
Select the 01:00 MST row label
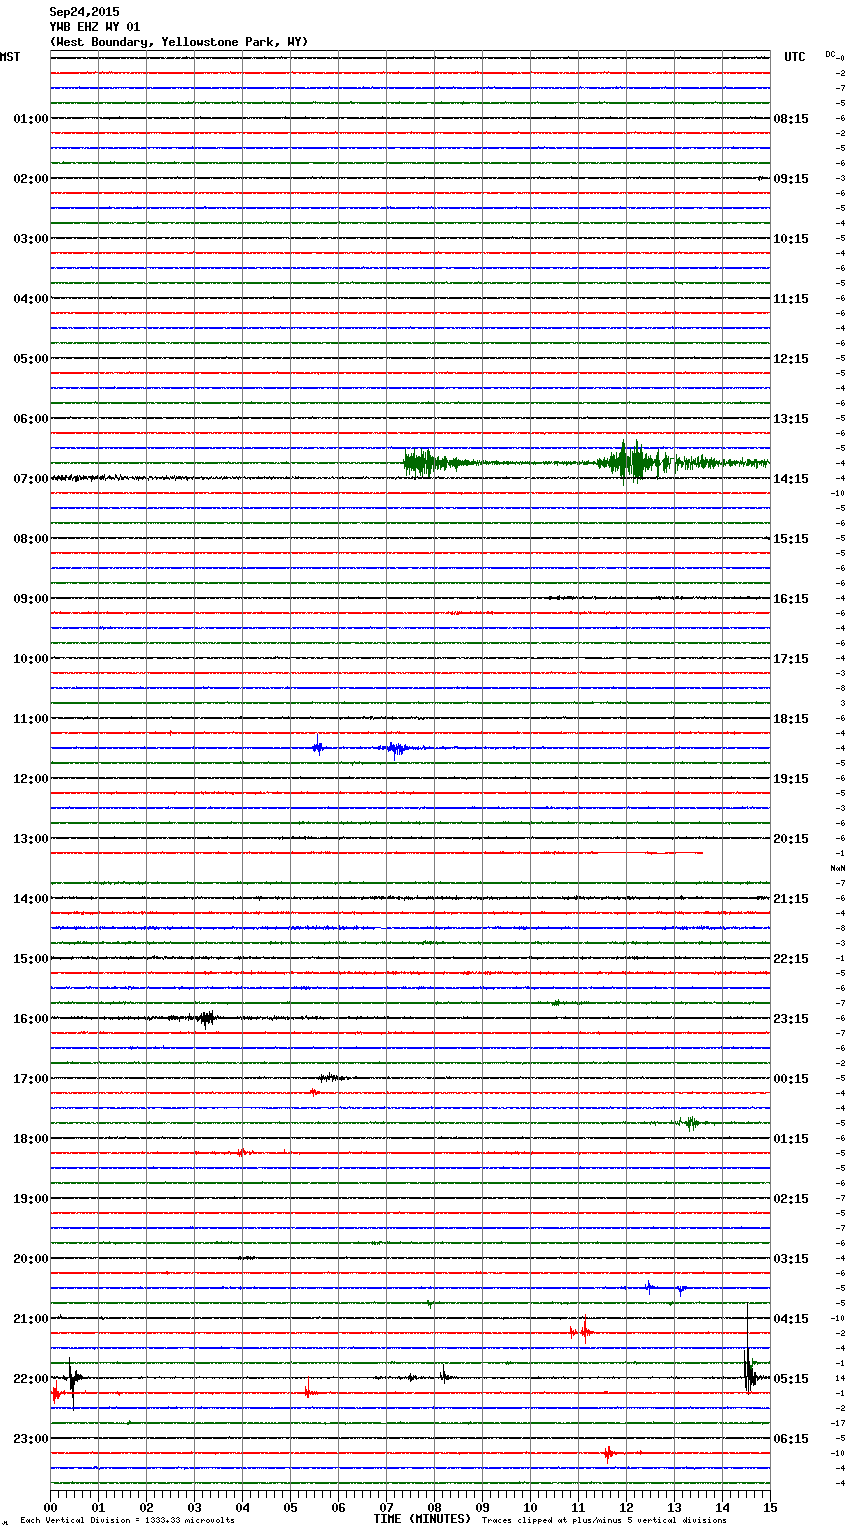pyautogui.click(x=31, y=119)
